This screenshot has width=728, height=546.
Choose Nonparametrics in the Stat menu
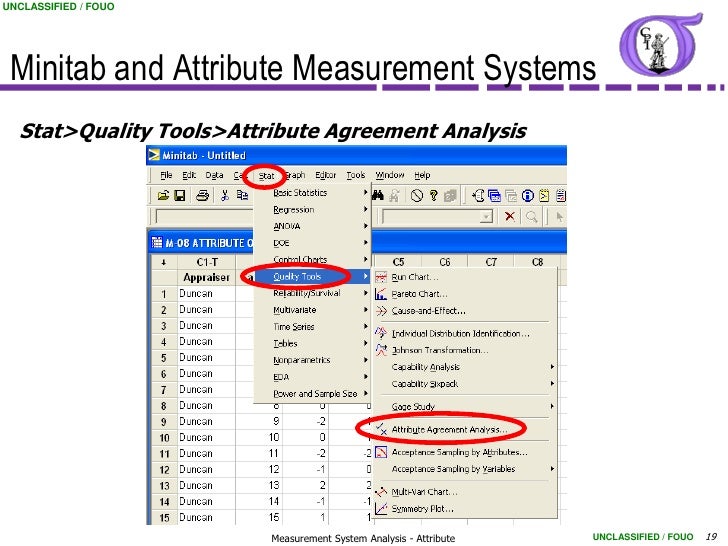coord(313,360)
